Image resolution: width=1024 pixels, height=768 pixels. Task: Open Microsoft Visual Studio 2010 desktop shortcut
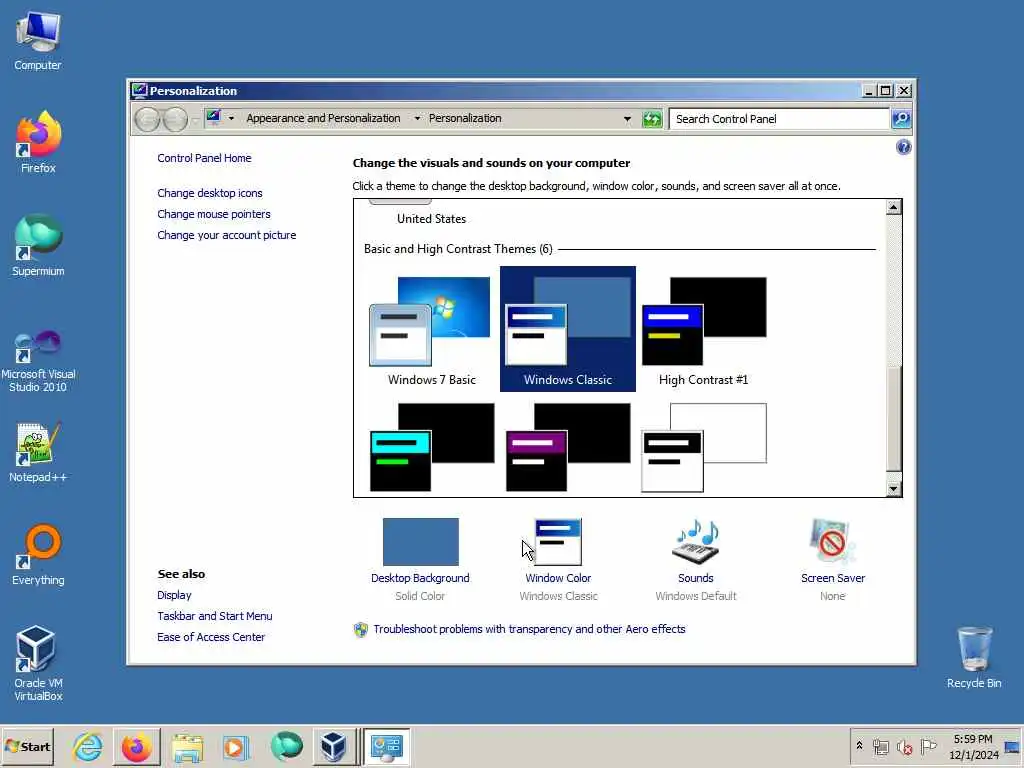point(38,360)
